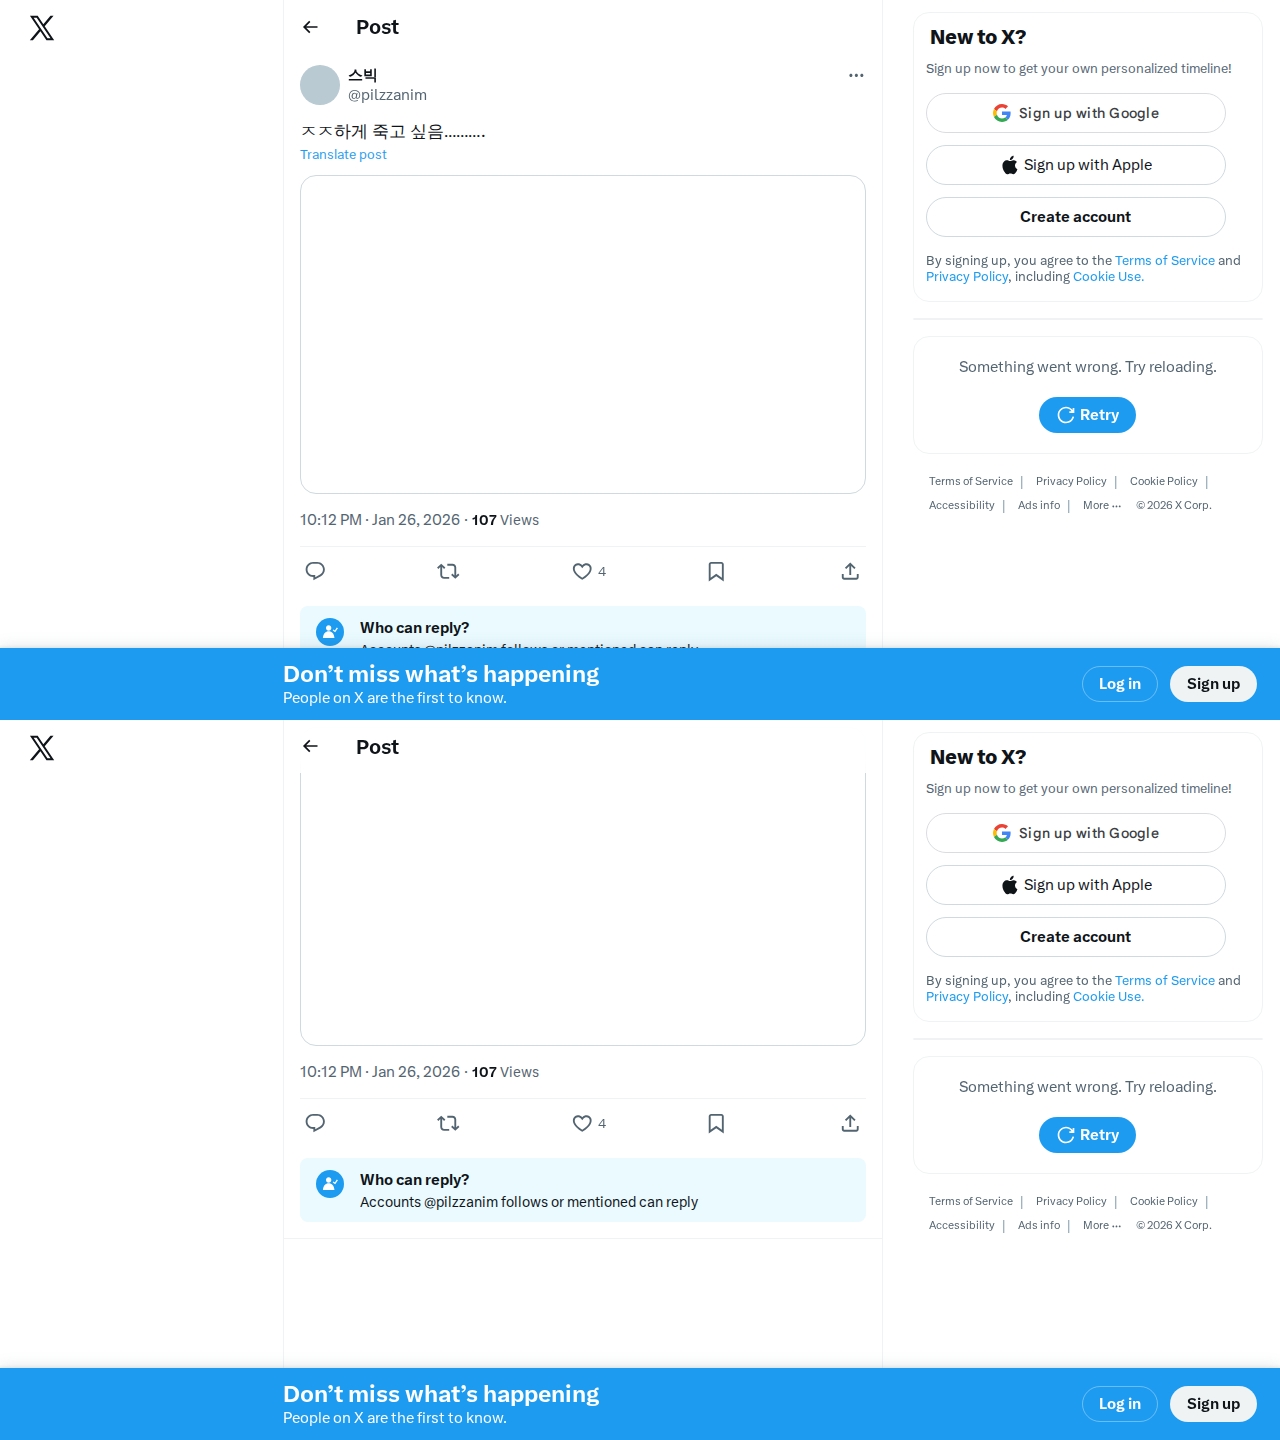The height and width of the screenshot is (1440, 1280).
Task: Click Translate post link
Action: coord(343,154)
